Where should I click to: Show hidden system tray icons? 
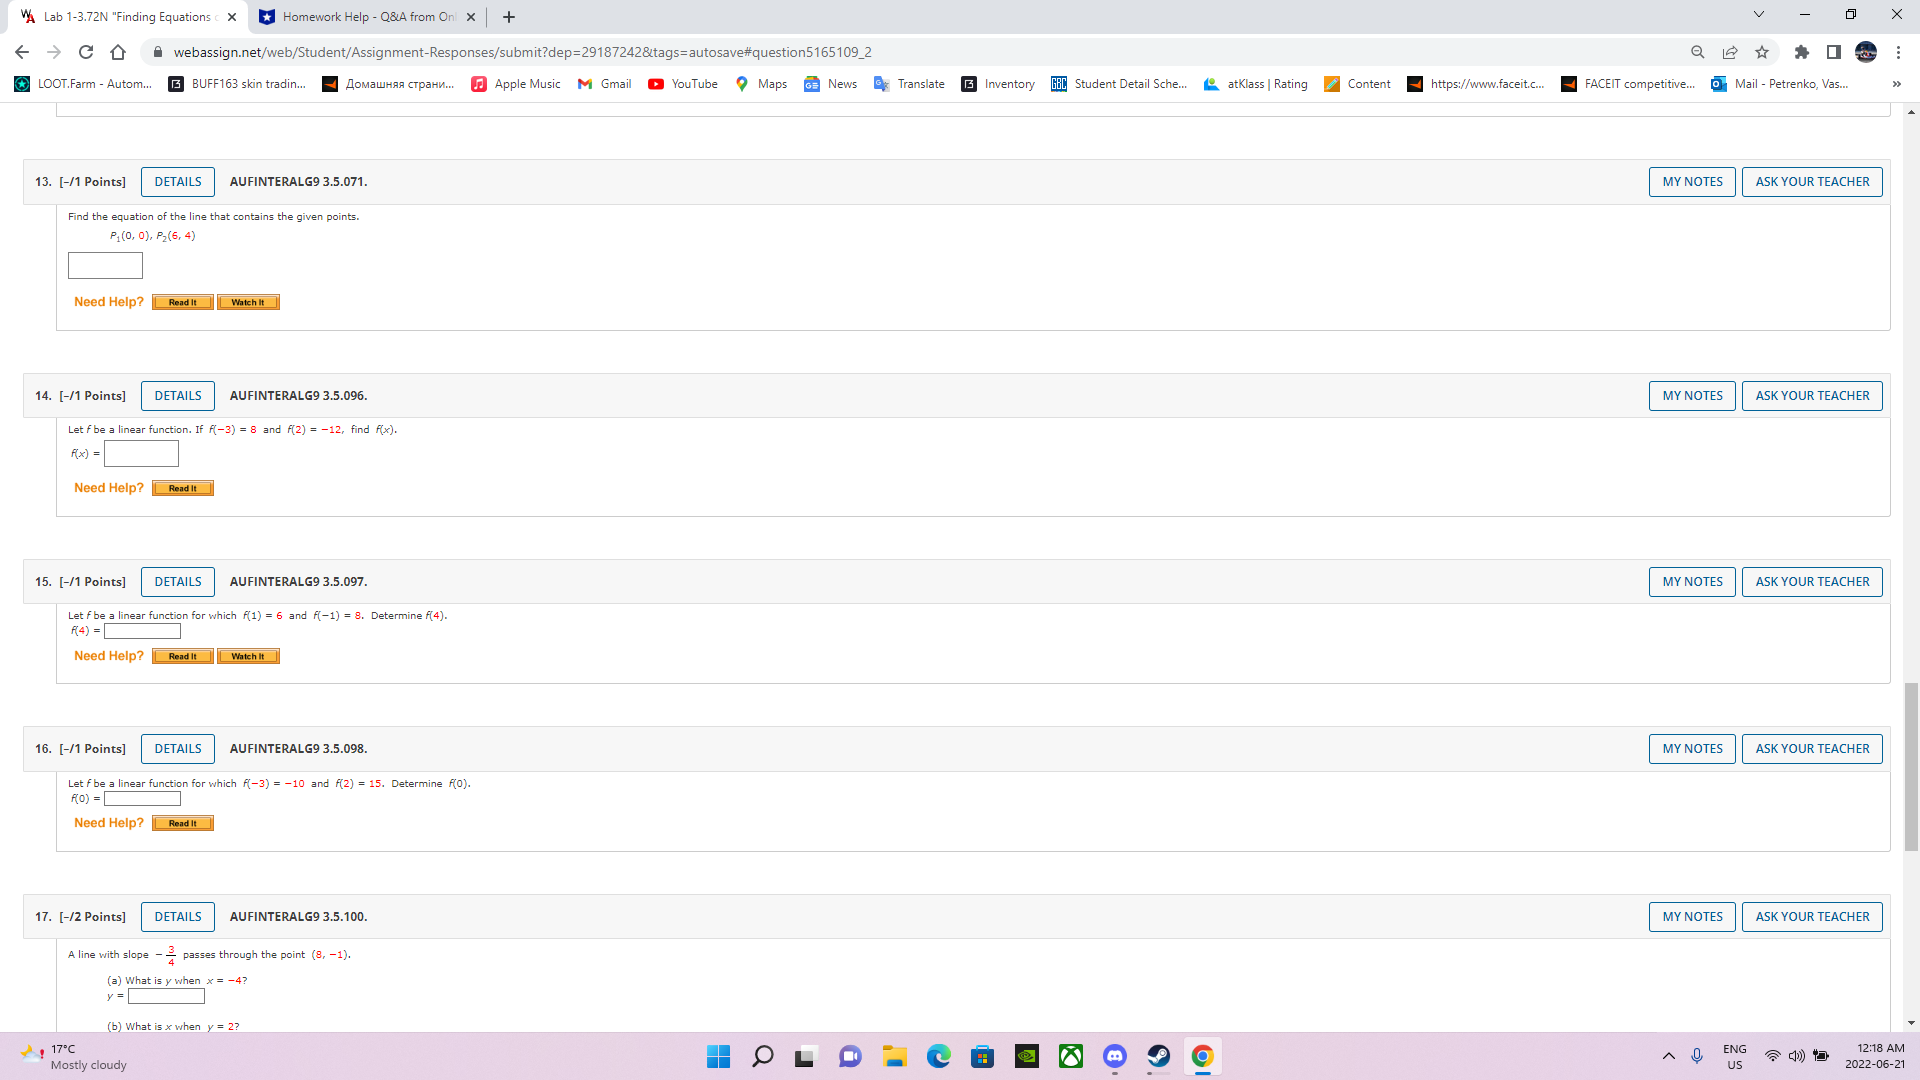click(x=1668, y=1056)
